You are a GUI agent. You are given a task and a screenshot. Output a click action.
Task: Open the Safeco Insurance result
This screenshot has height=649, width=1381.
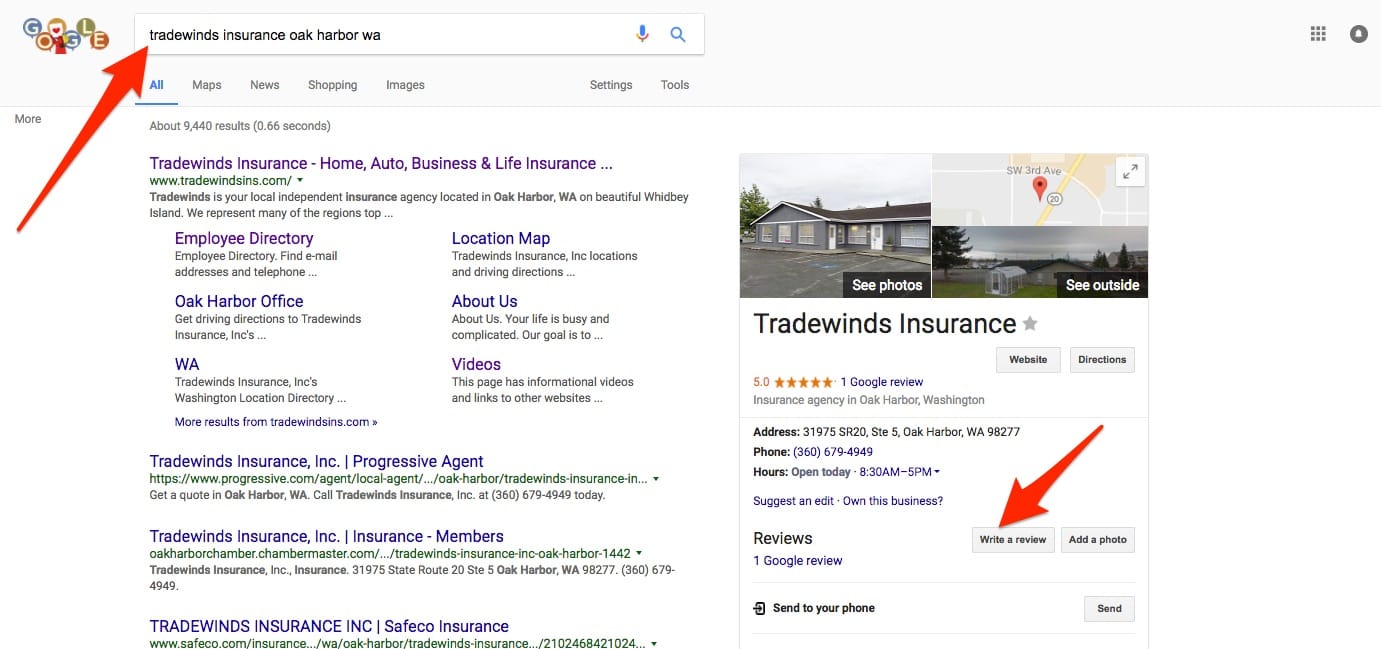329,626
